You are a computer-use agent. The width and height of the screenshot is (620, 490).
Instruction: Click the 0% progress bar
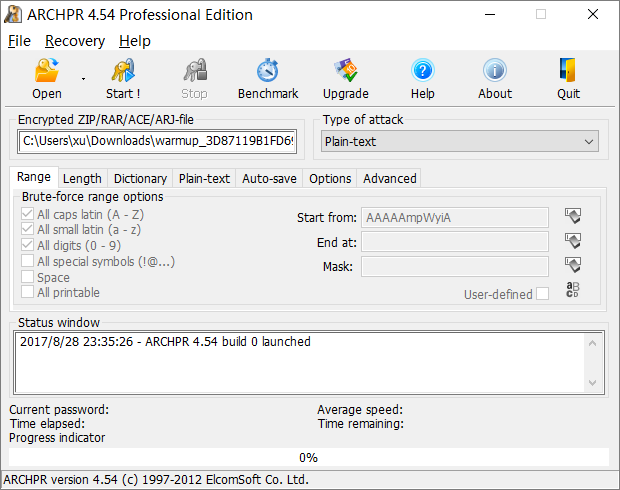pyautogui.click(x=308, y=457)
